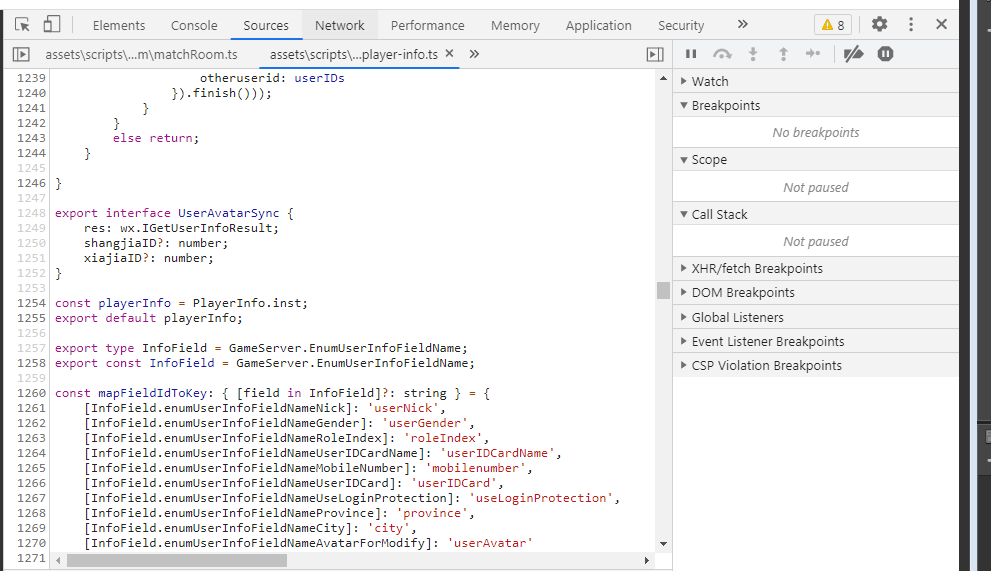Click 'wx.IGetUserInfoResult' type text

tap(196, 228)
